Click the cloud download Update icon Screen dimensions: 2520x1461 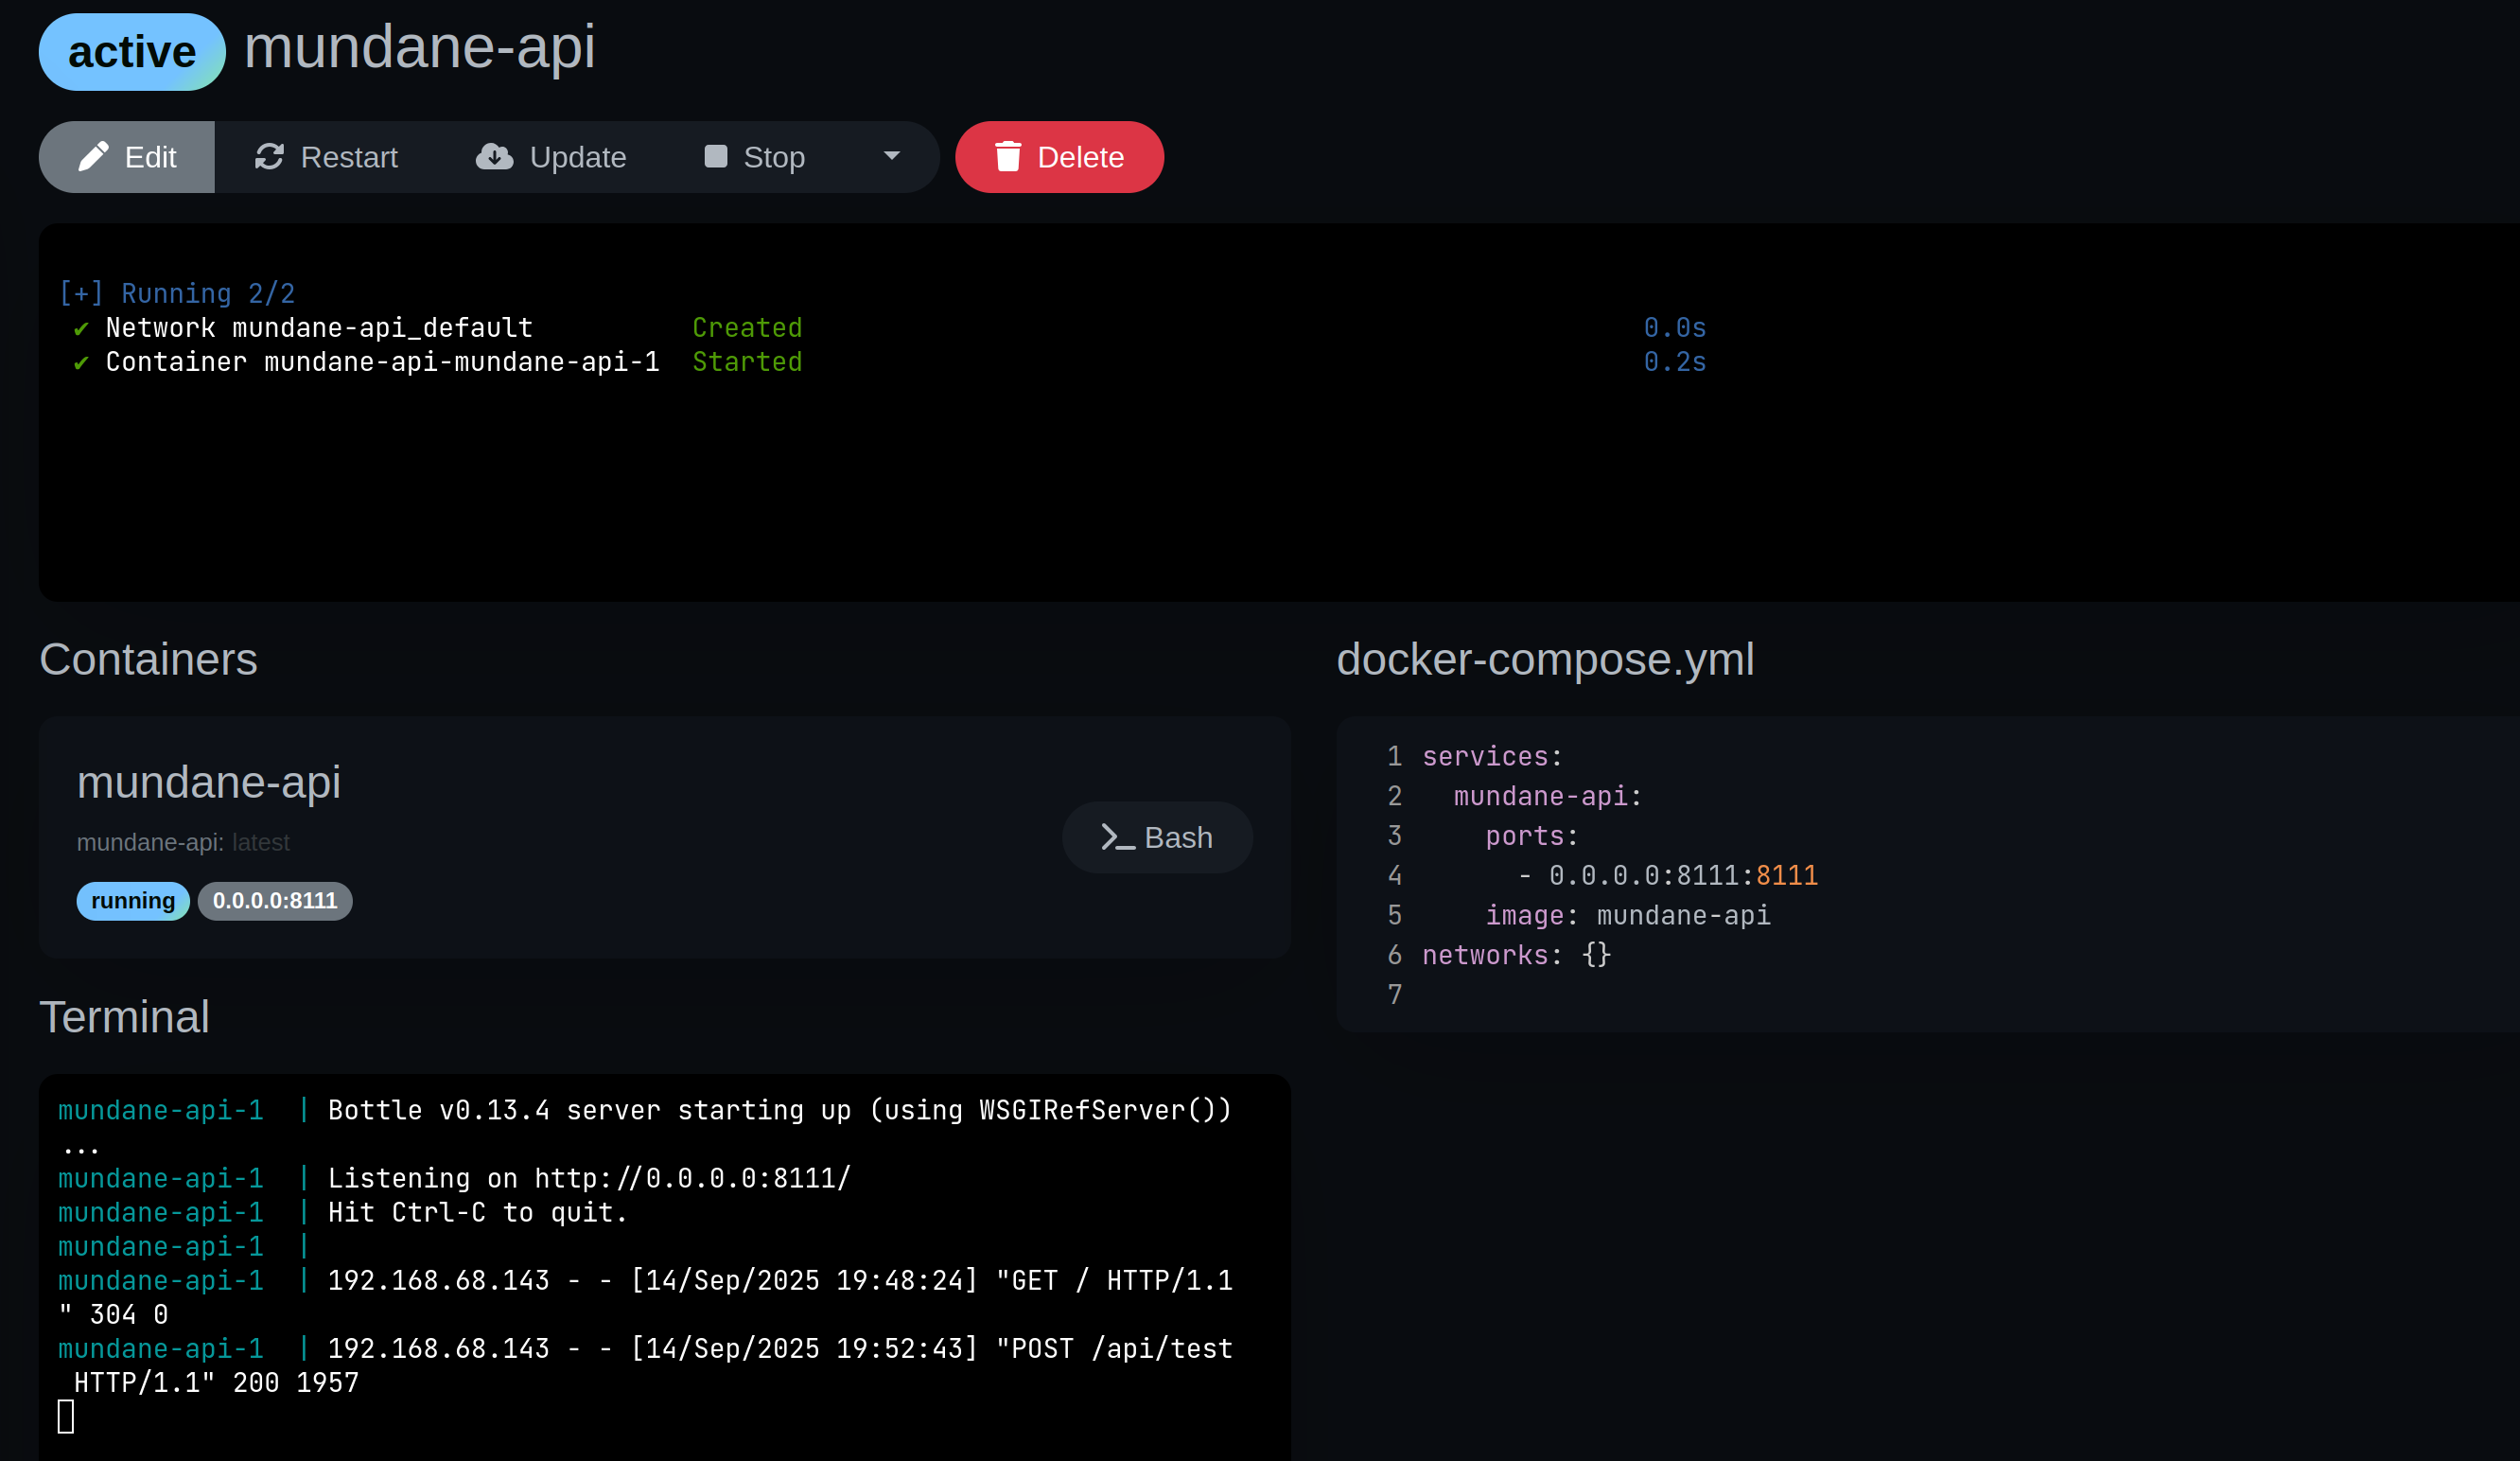pyautogui.click(x=494, y=157)
